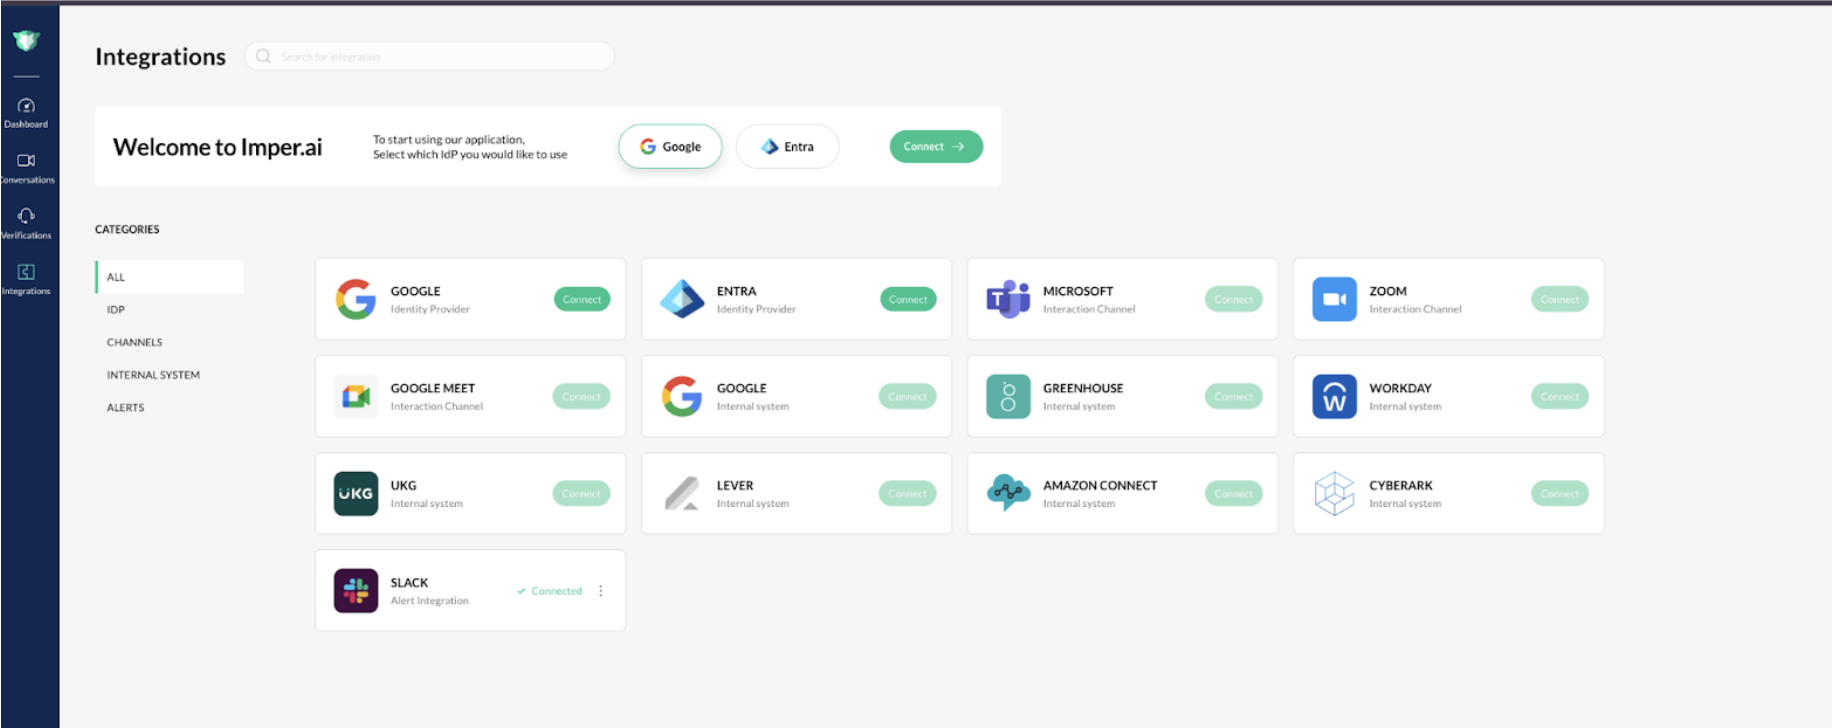Filter by CHANNELS category
1832x728 pixels.
pos(134,342)
